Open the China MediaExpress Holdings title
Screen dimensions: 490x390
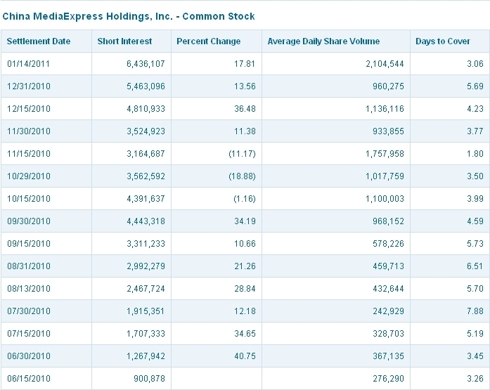point(128,16)
